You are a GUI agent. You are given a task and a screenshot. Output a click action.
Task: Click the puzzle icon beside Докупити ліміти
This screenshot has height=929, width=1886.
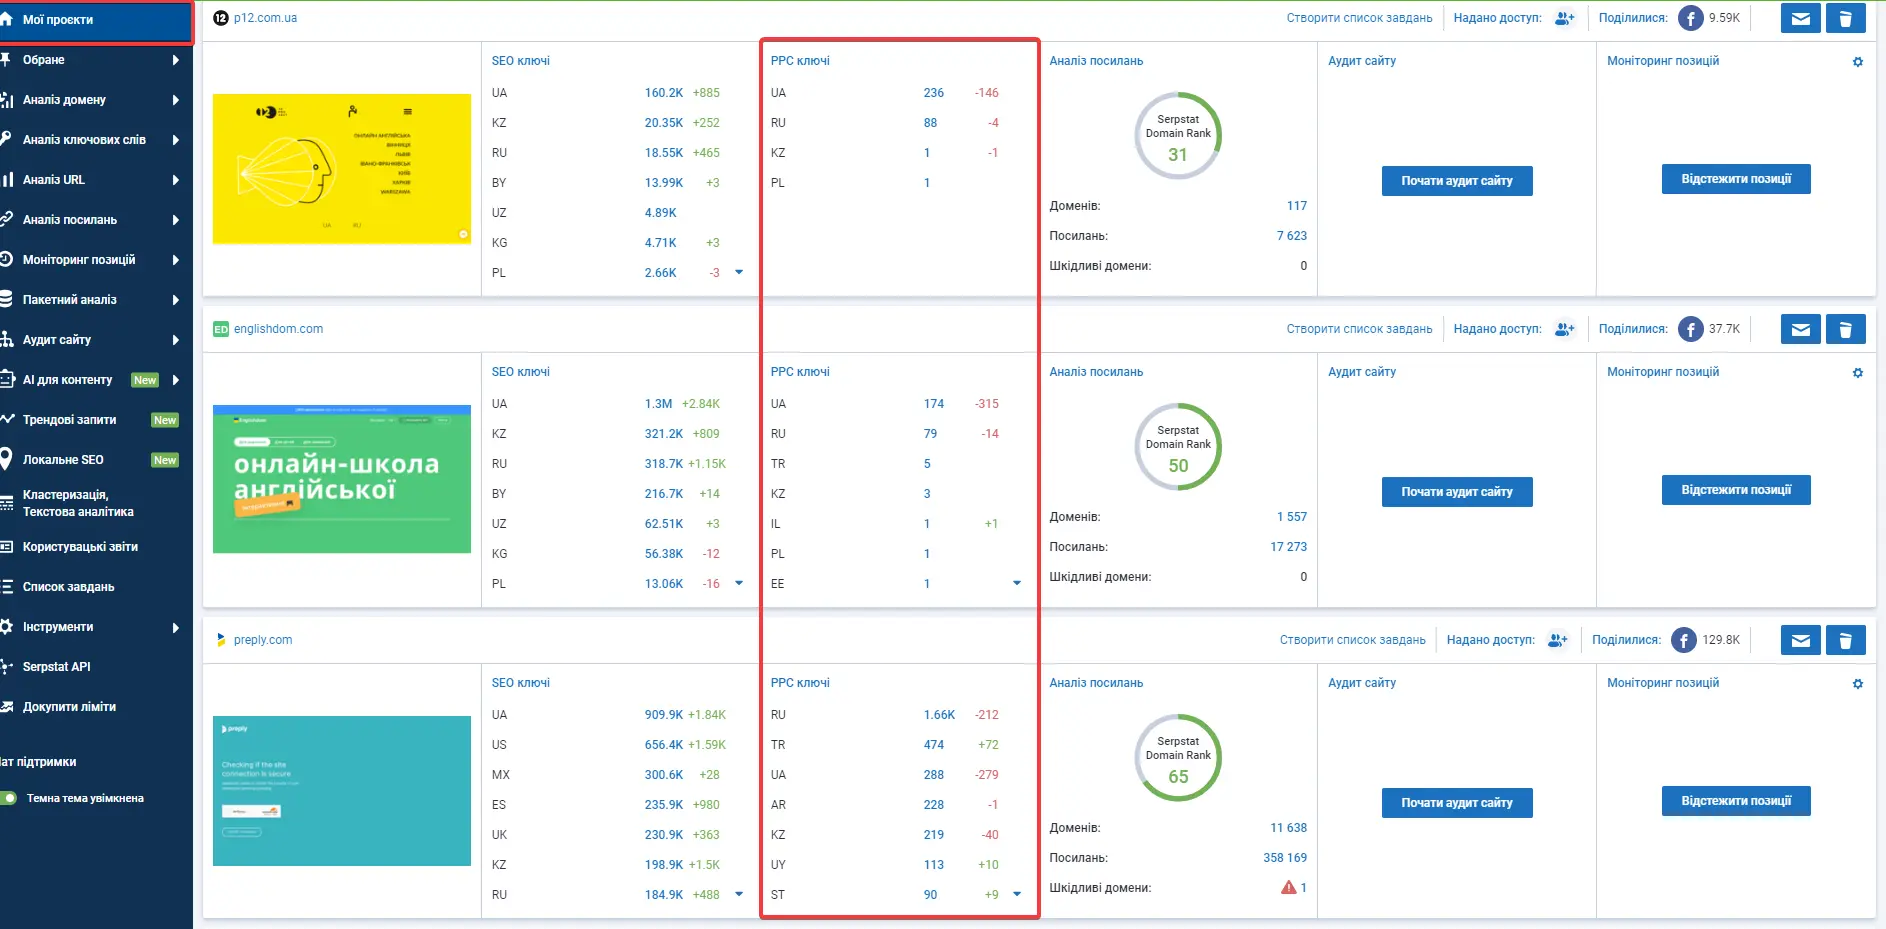[6, 707]
